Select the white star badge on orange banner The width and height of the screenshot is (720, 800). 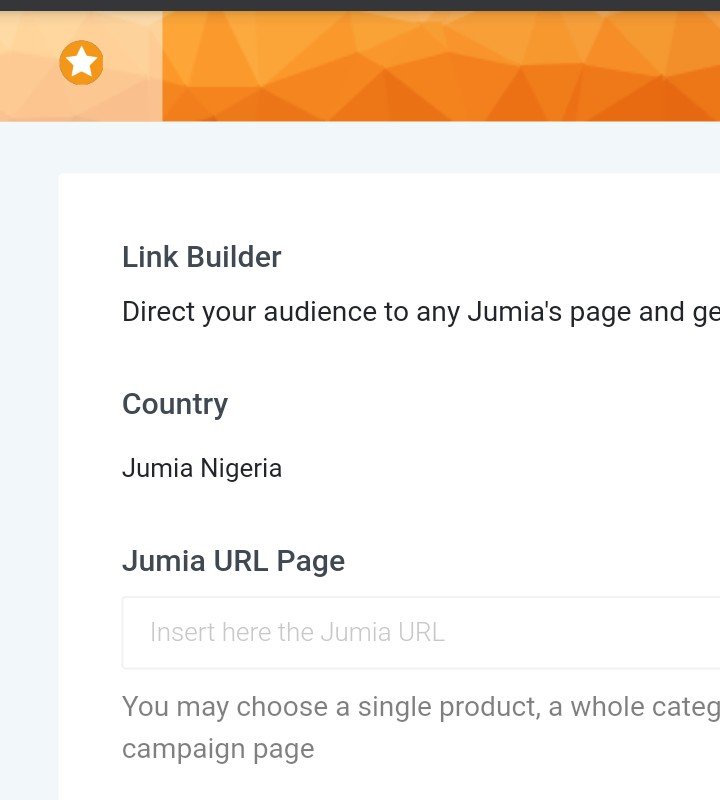83,61
